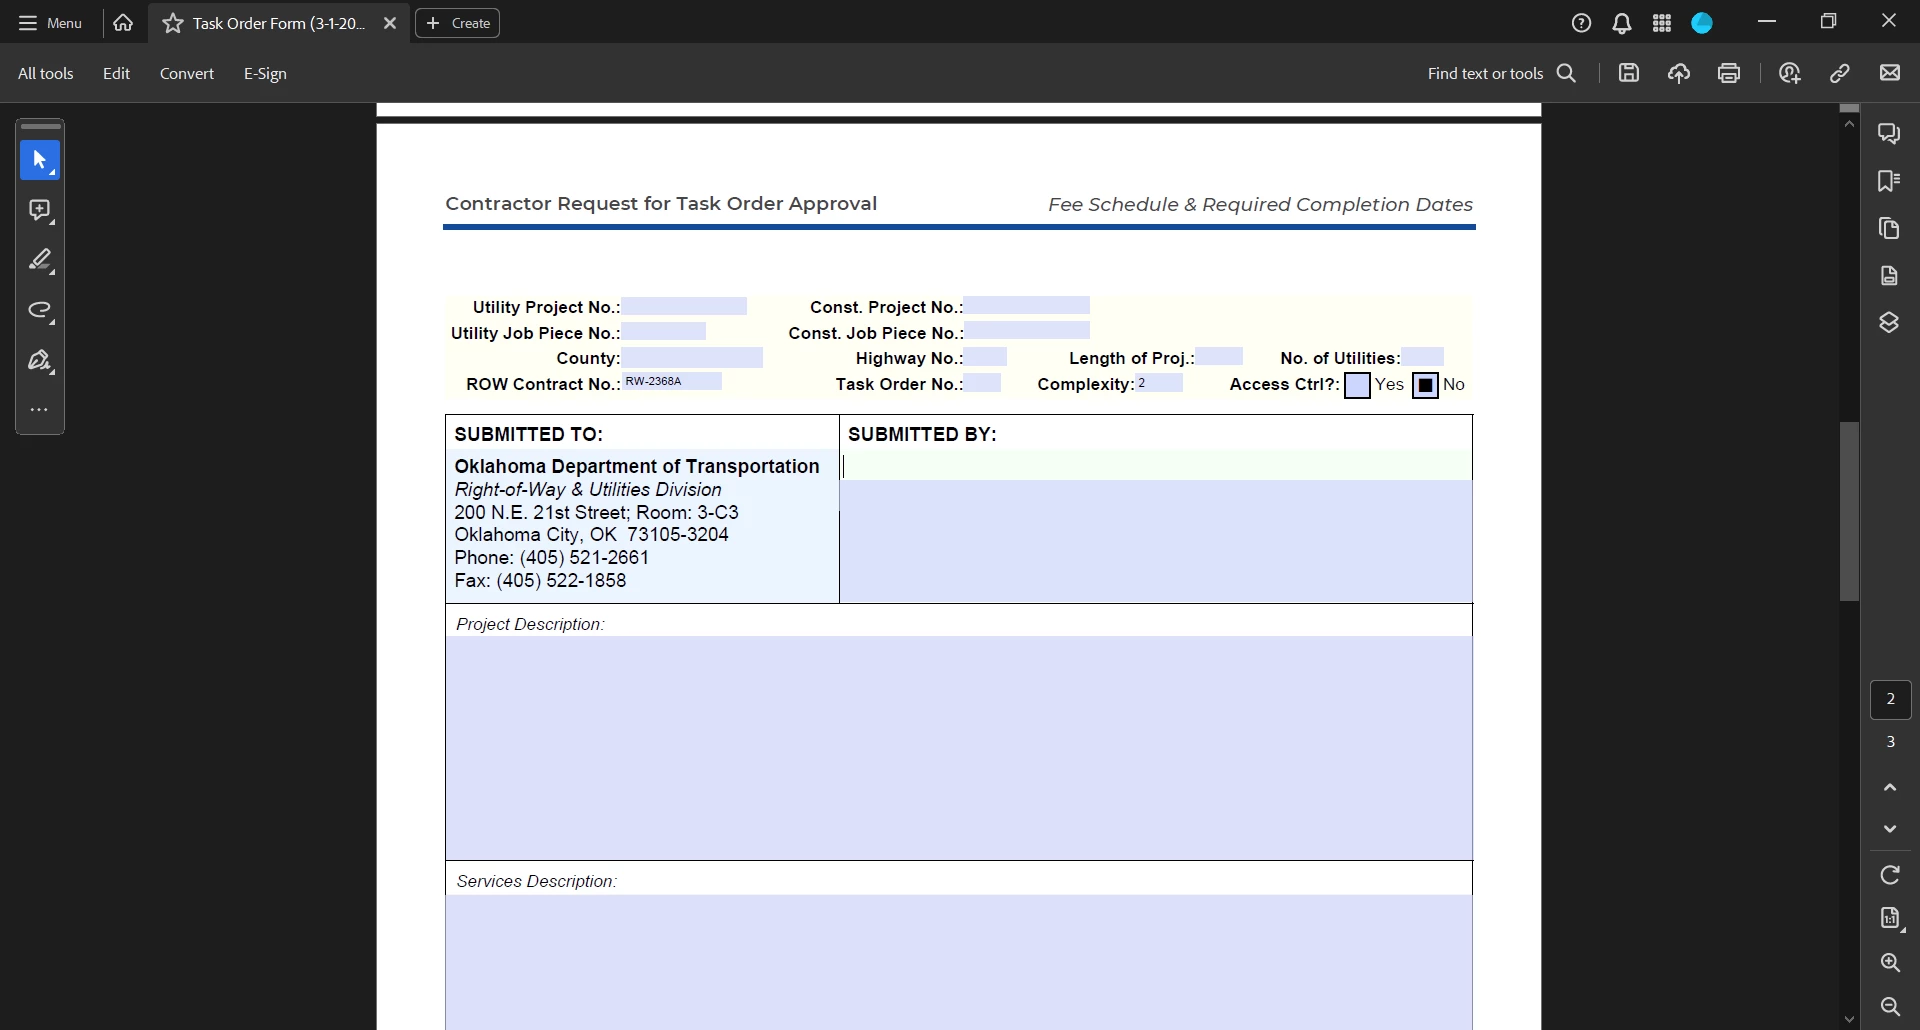Screen dimensions: 1920x1030
Task: Click the vertical scrollbar thumb
Action: (x=1849, y=511)
